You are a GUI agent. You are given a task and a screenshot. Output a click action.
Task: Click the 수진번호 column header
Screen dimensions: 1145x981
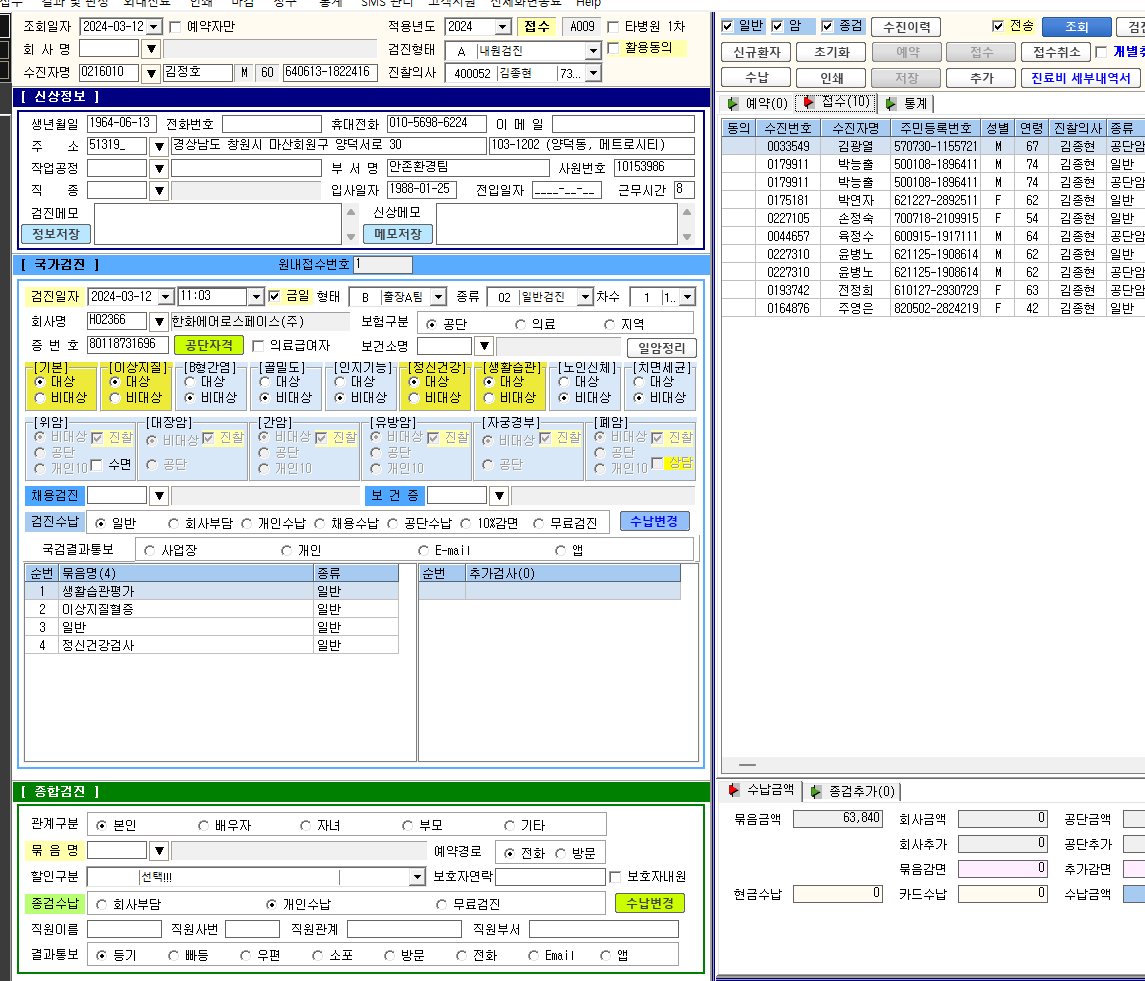[x=788, y=128]
